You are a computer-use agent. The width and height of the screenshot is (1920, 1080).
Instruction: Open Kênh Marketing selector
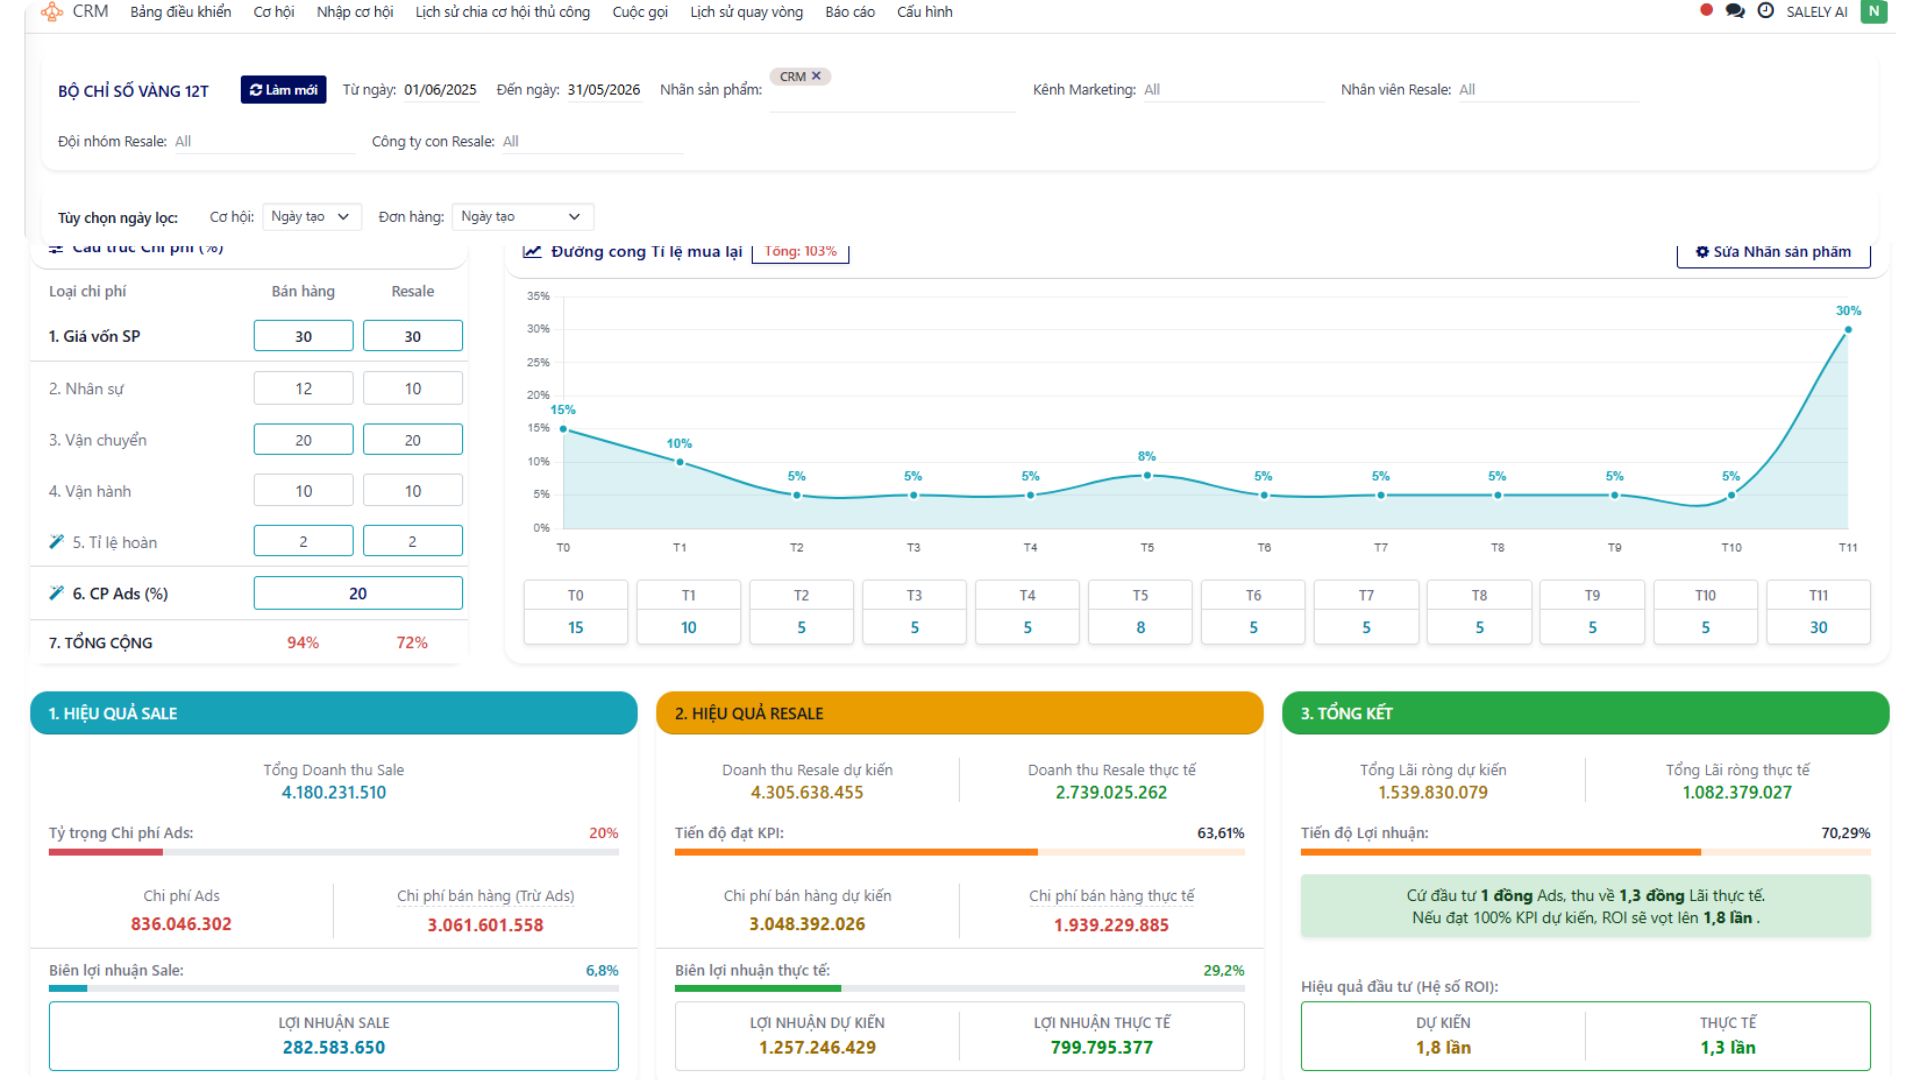pos(1233,90)
